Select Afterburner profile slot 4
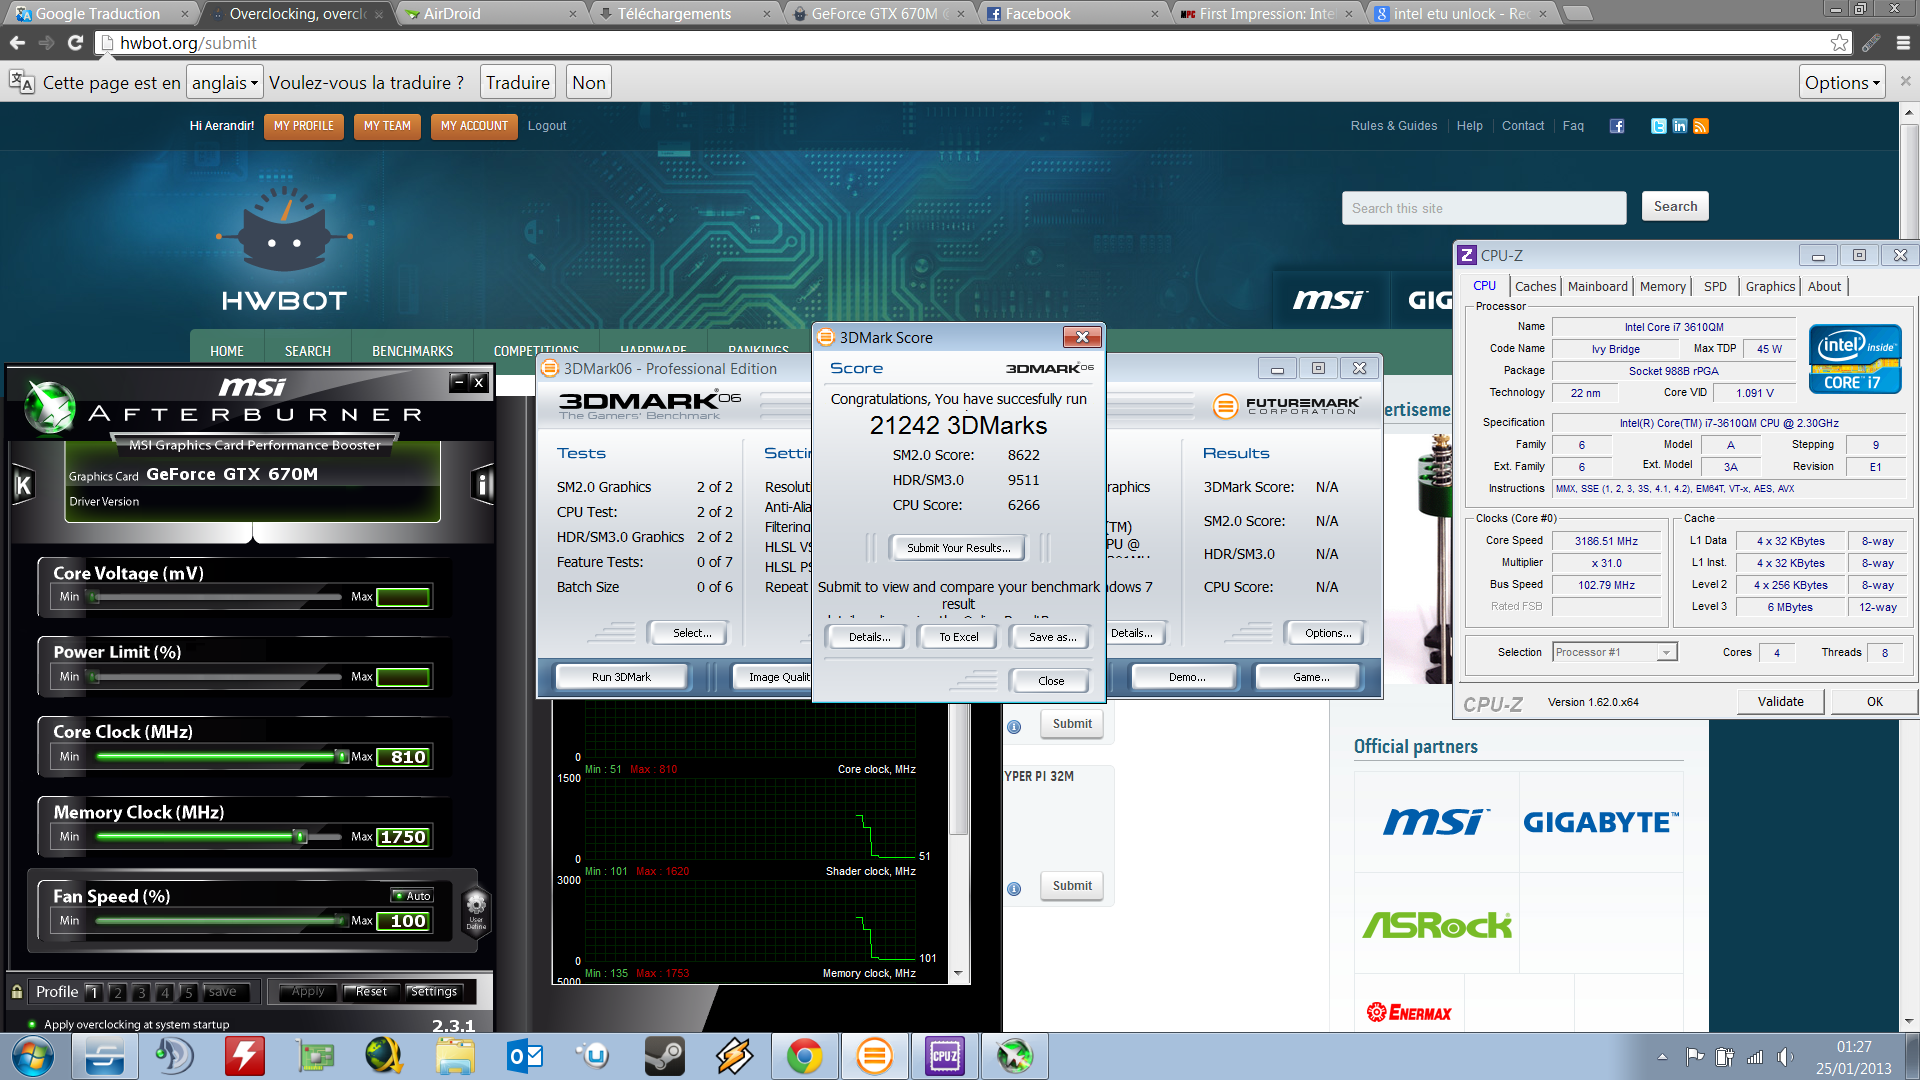Image resolution: width=1920 pixels, height=1080 pixels. tap(165, 992)
